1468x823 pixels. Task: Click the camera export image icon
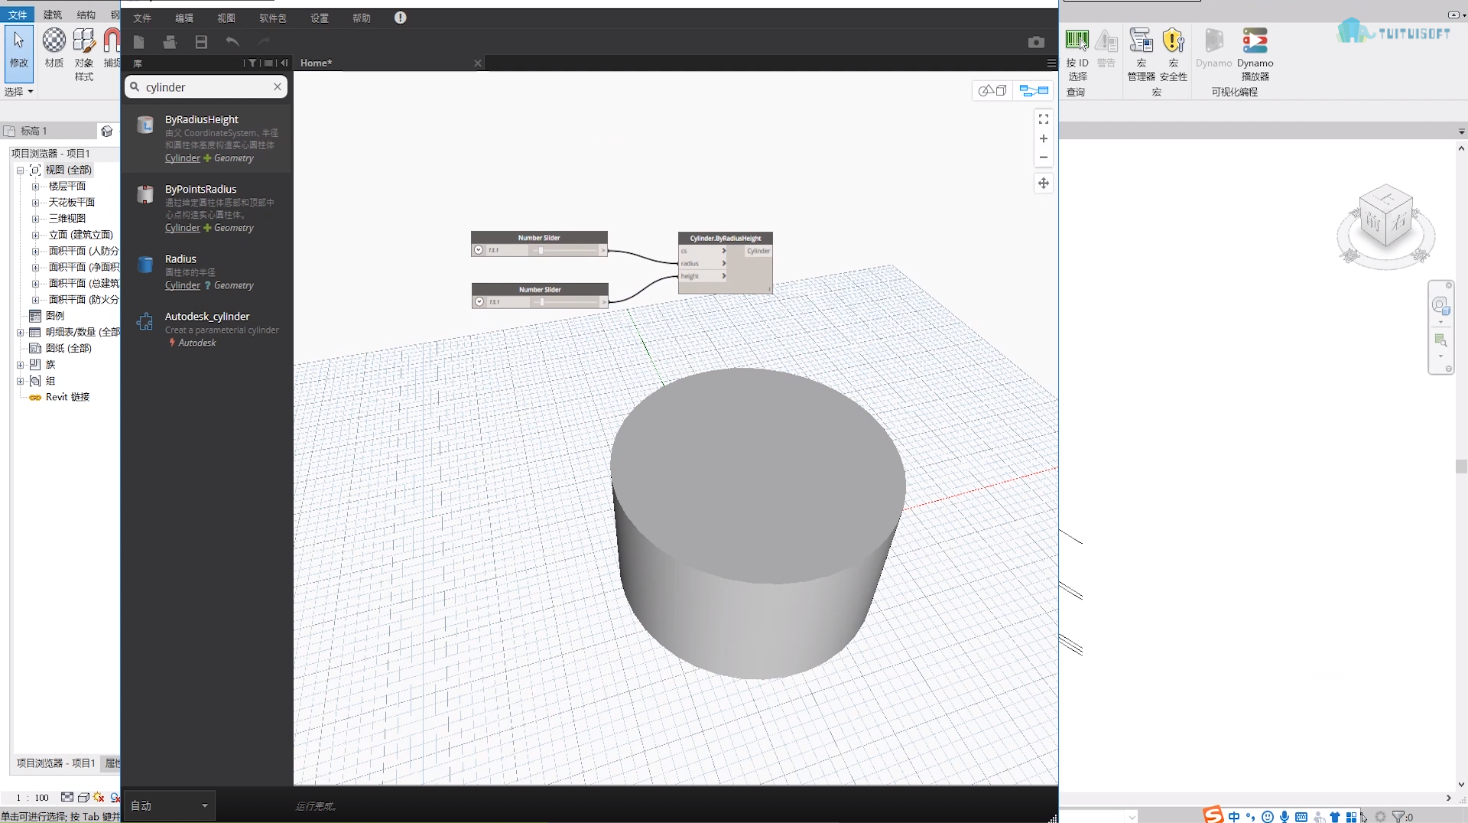1036,42
